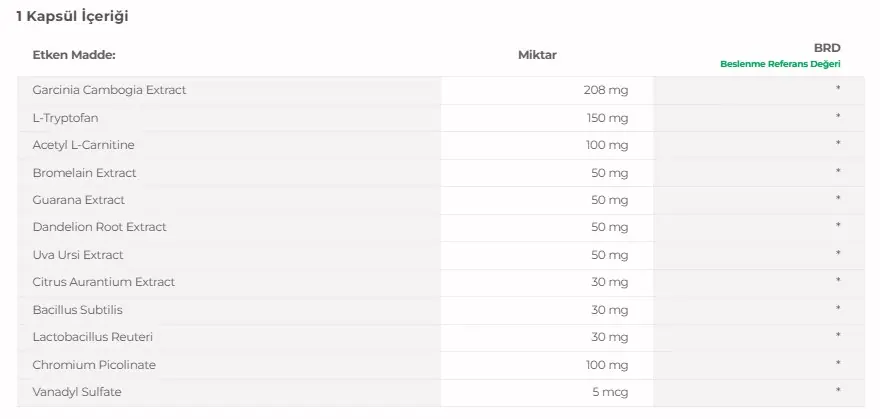Click the L-Tryptofan ingredient name

[x=65, y=118]
